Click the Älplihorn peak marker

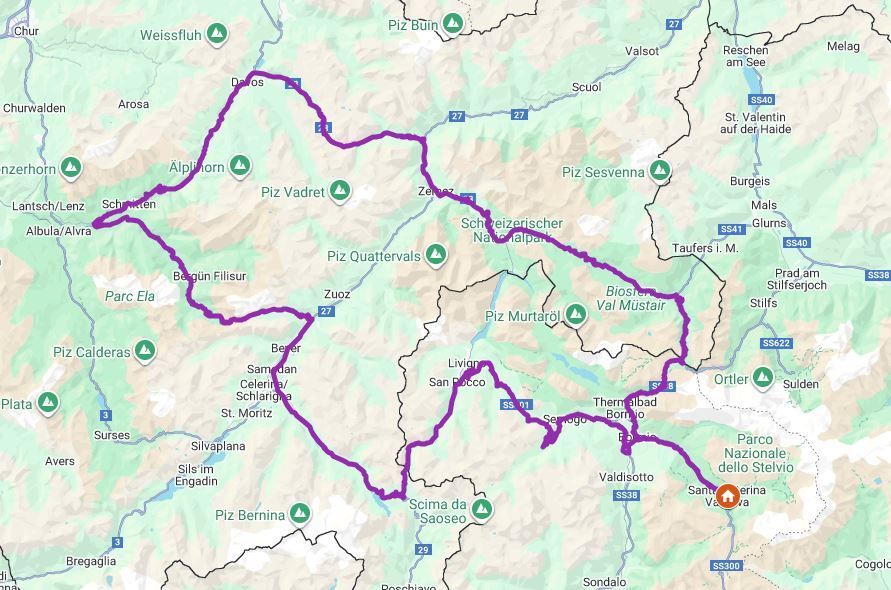(240, 166)
